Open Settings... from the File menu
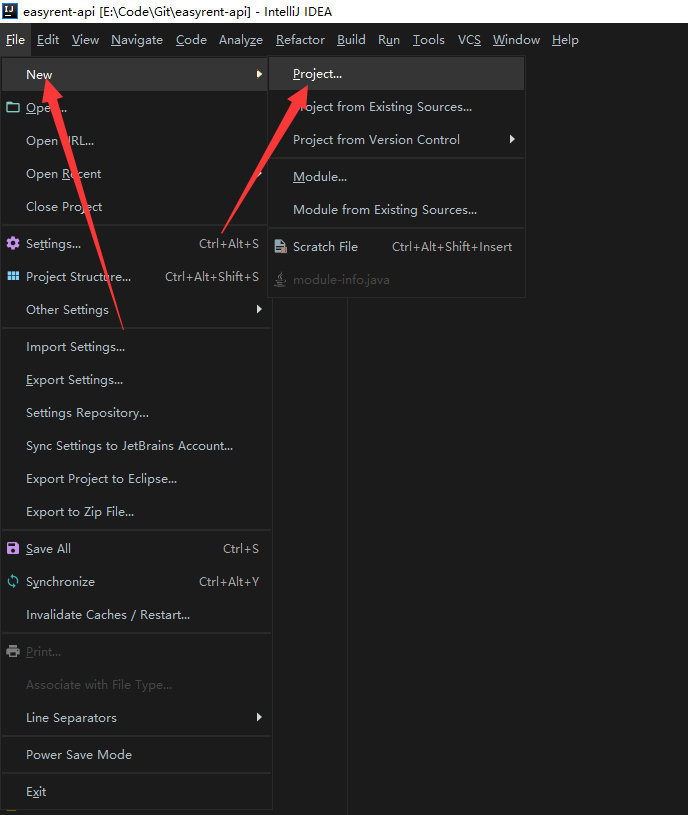 [135, 243]
